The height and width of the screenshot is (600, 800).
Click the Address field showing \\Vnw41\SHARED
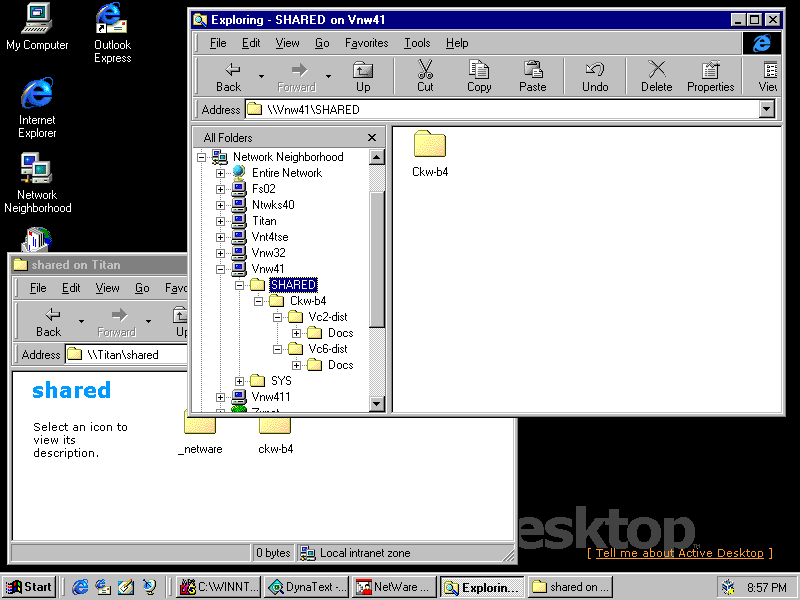(503, 109)
